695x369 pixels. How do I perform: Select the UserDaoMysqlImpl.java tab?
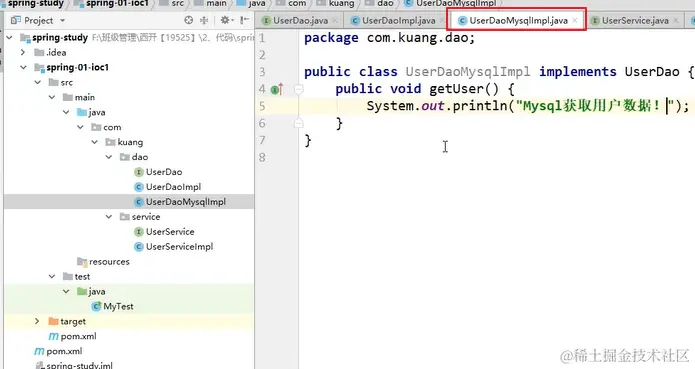[518, 20]
